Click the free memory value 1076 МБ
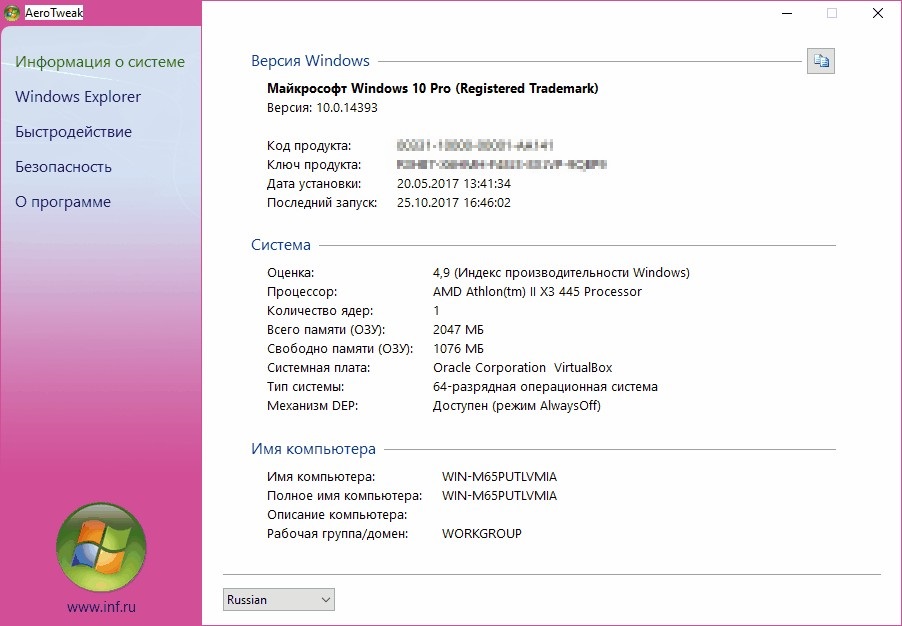This screenshot has width=902, height=626. [x=458, y=349]
